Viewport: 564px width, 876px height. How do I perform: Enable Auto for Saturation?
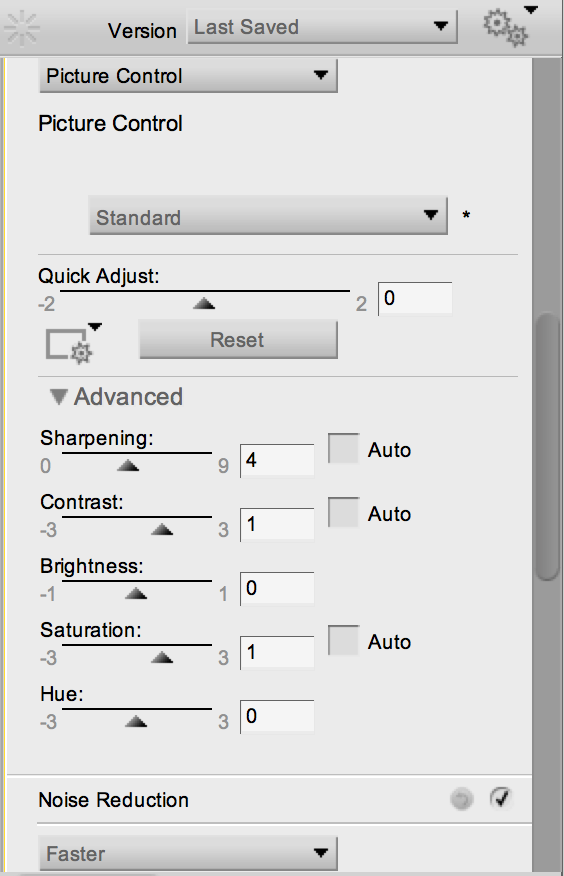pyautogui.click(x=343, y=640)
